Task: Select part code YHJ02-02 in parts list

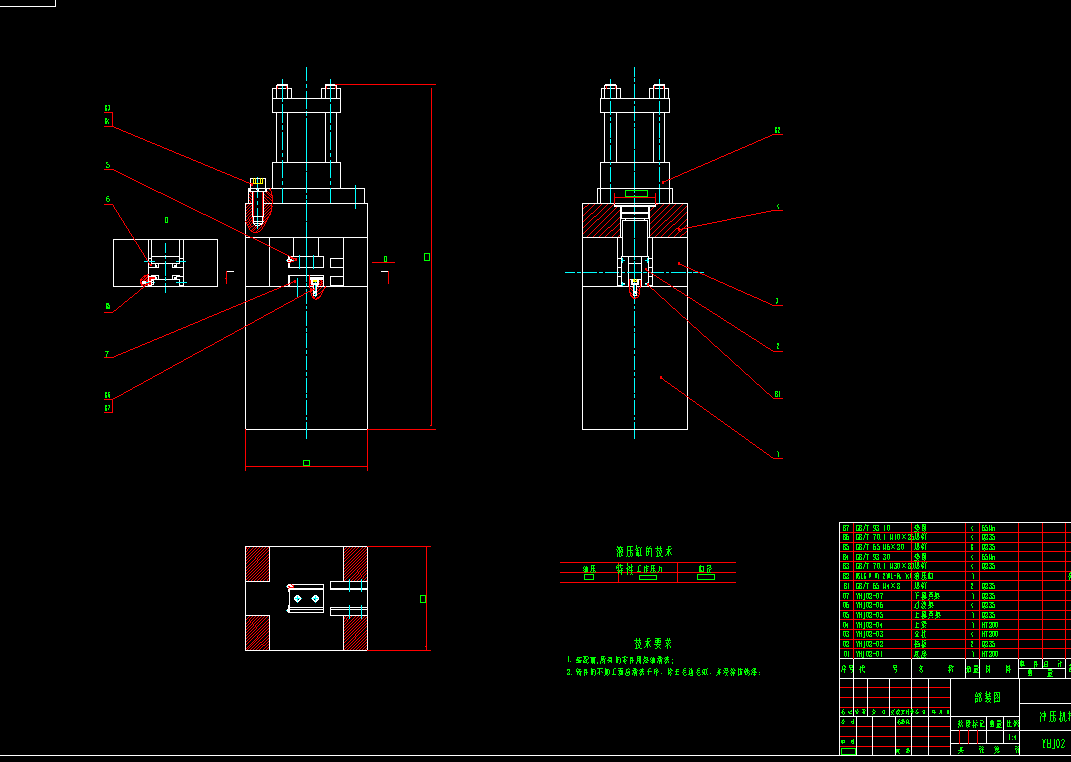Action: 869,645
